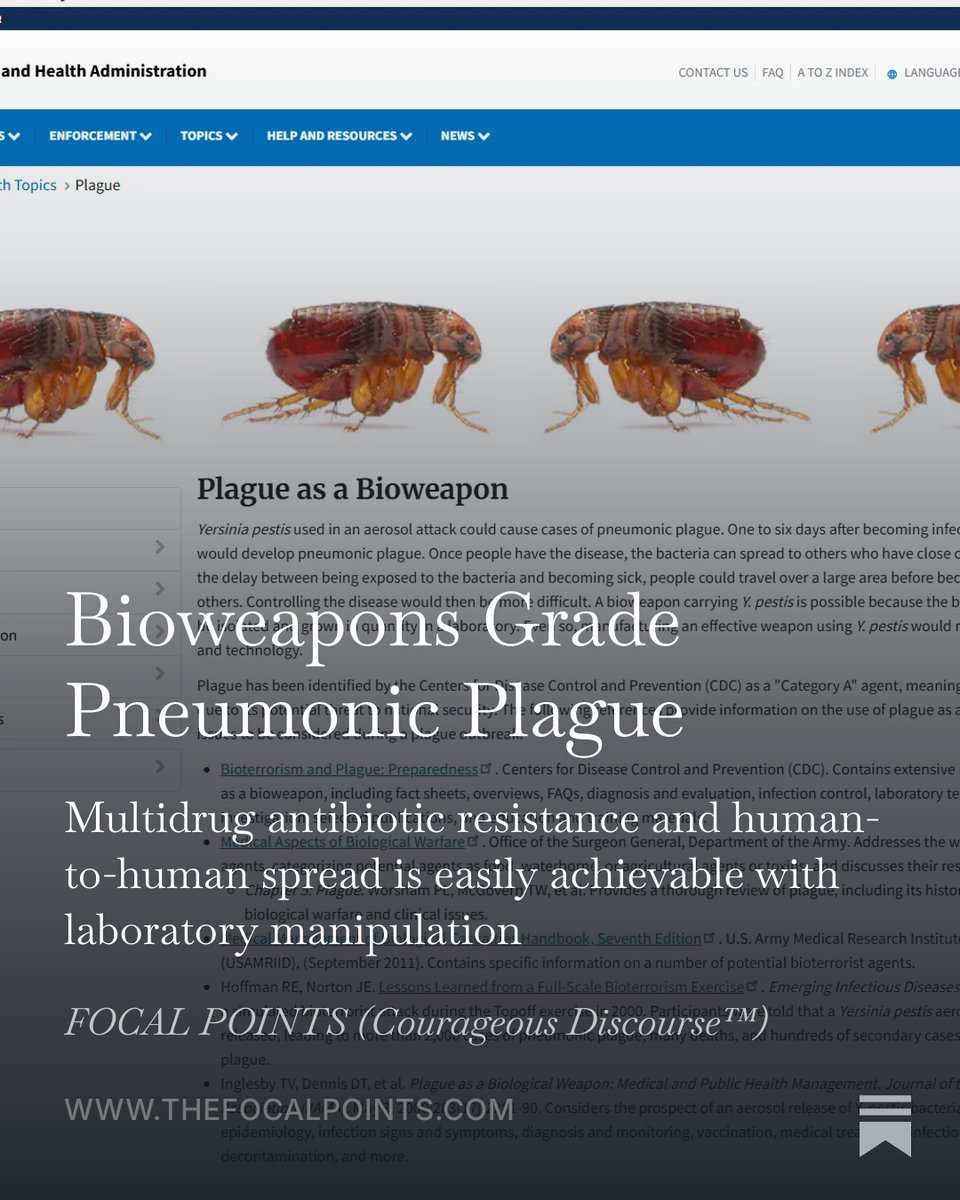Click the 'Bioweapons Grade Pneumonic Plague' headline
Viewport: 960px width, 1200px height.
coord(374,667)
